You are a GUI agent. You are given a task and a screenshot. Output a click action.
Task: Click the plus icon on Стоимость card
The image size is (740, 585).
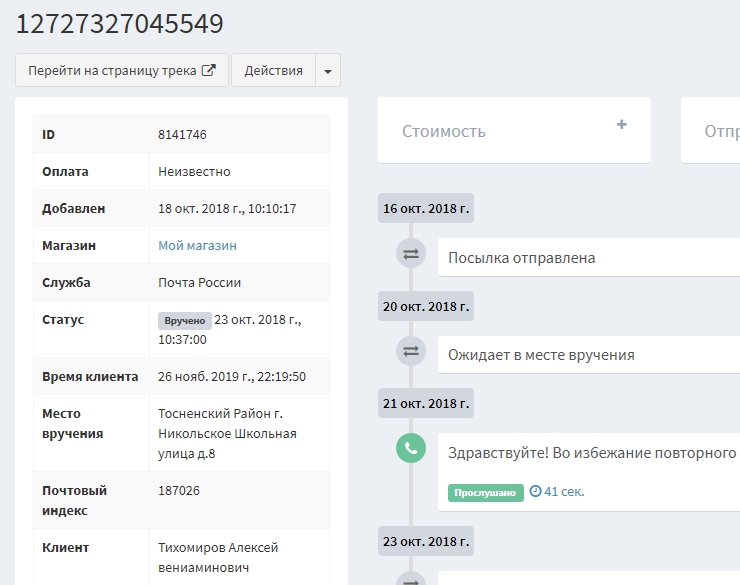click(622, 125)
